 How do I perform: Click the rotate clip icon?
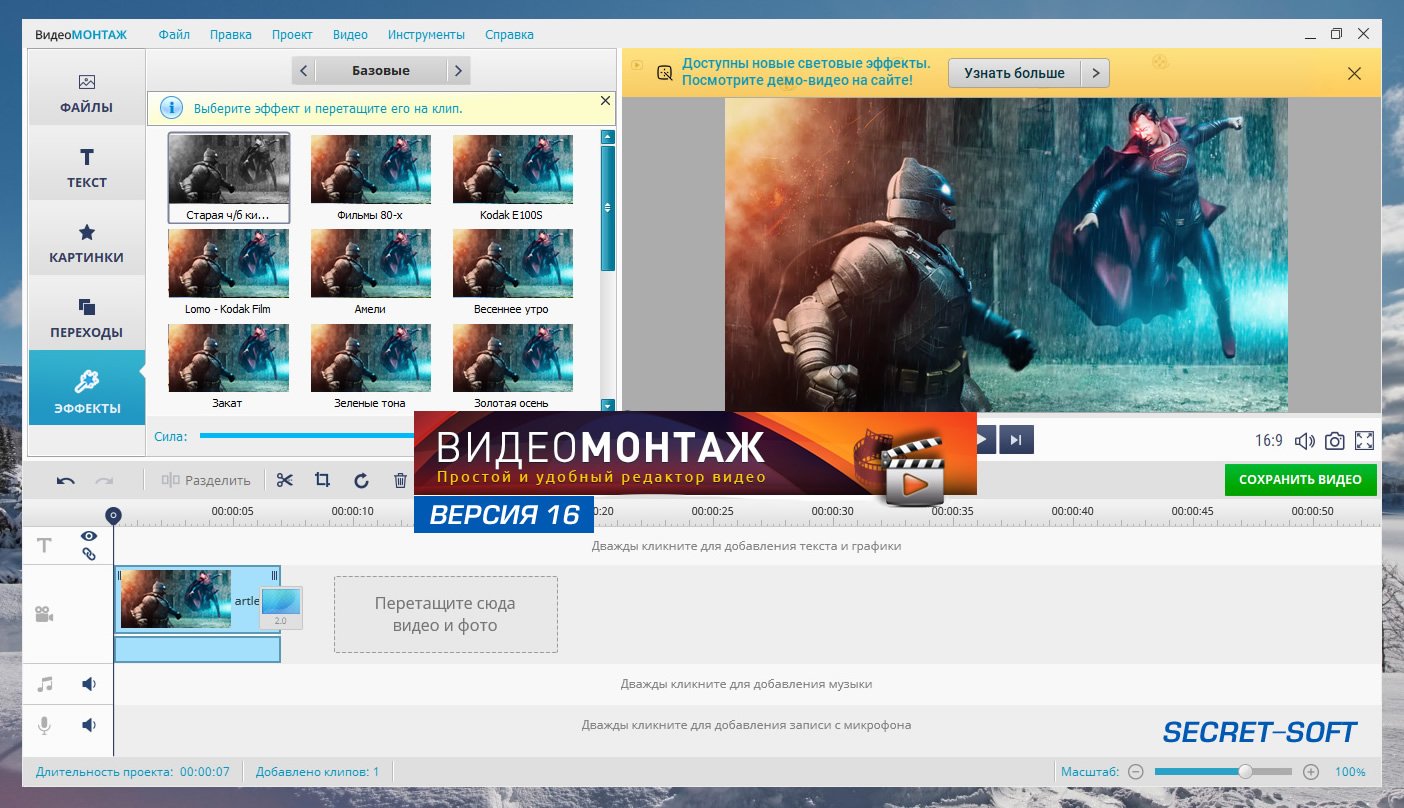[361, 480]
